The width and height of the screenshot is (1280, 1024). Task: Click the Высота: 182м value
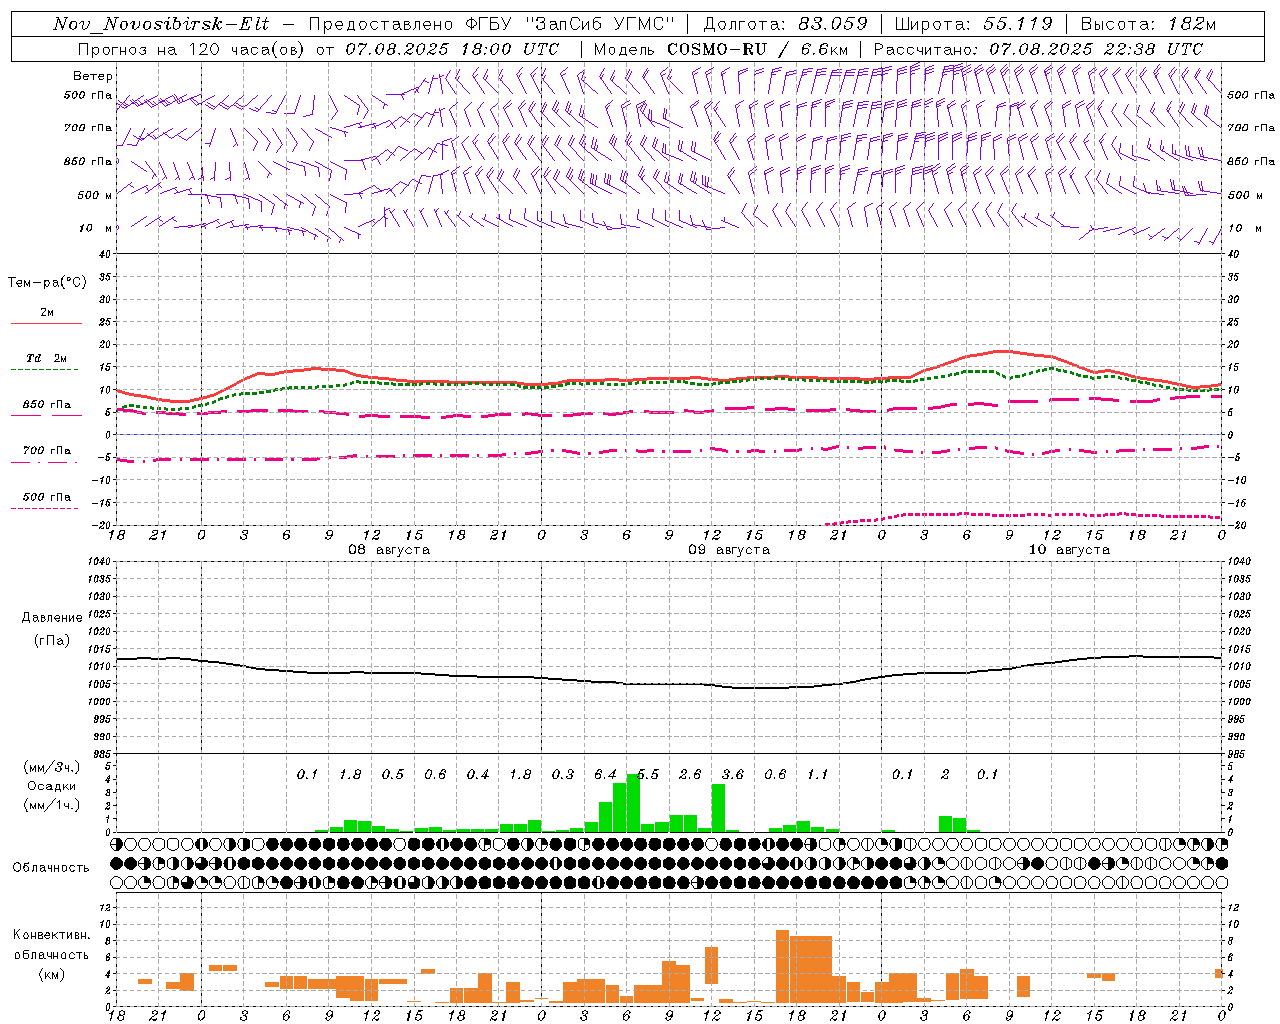click(x=1149, y=24)
